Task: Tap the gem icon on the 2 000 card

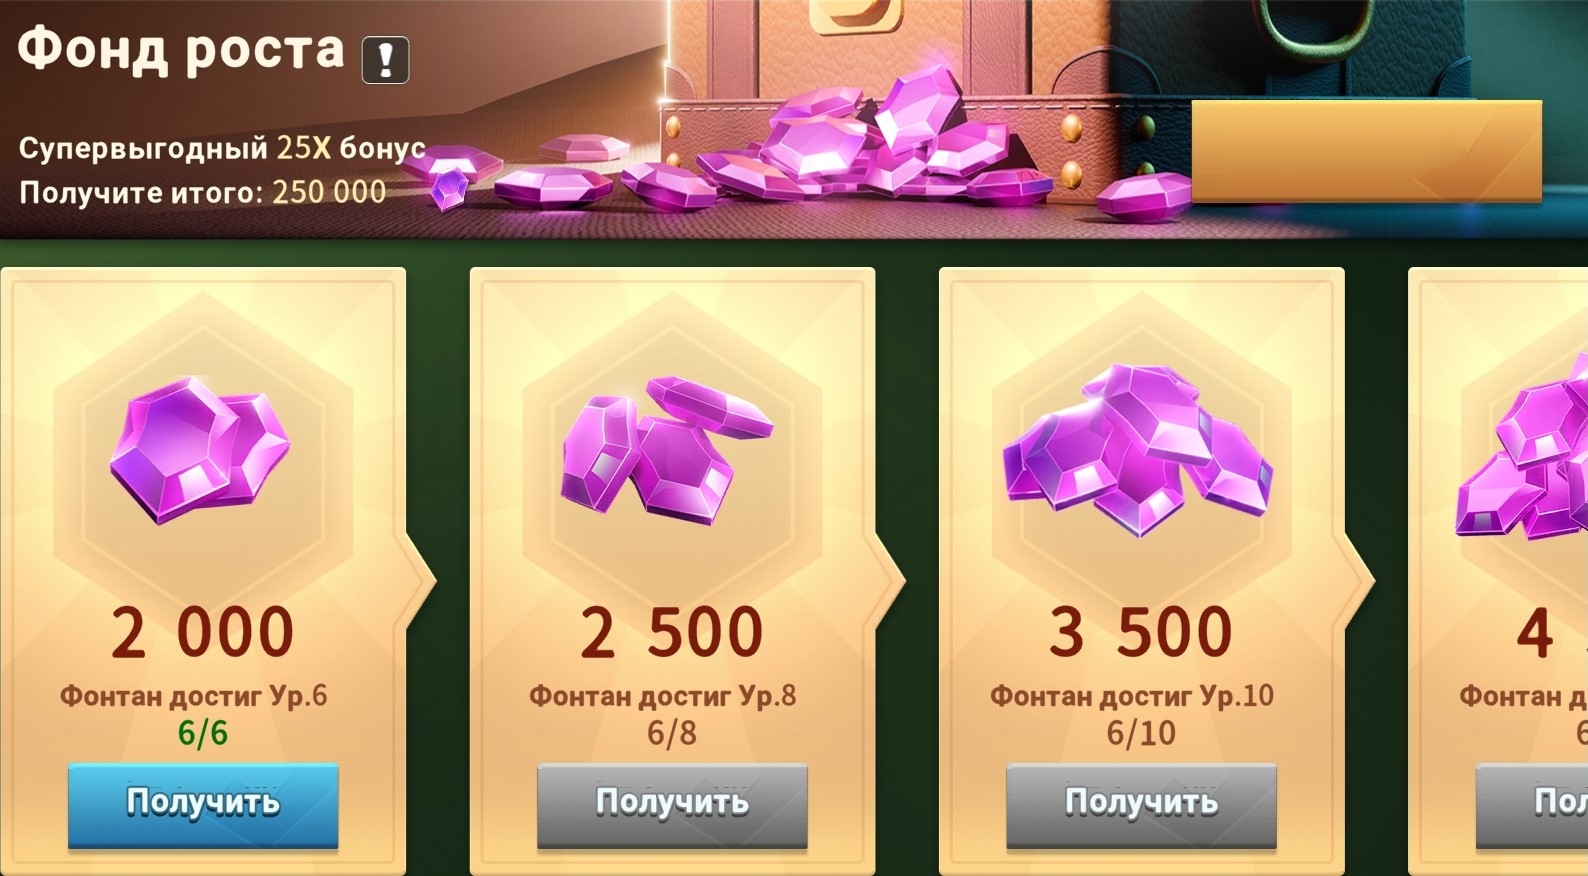Action: click(x=200, y=449)
